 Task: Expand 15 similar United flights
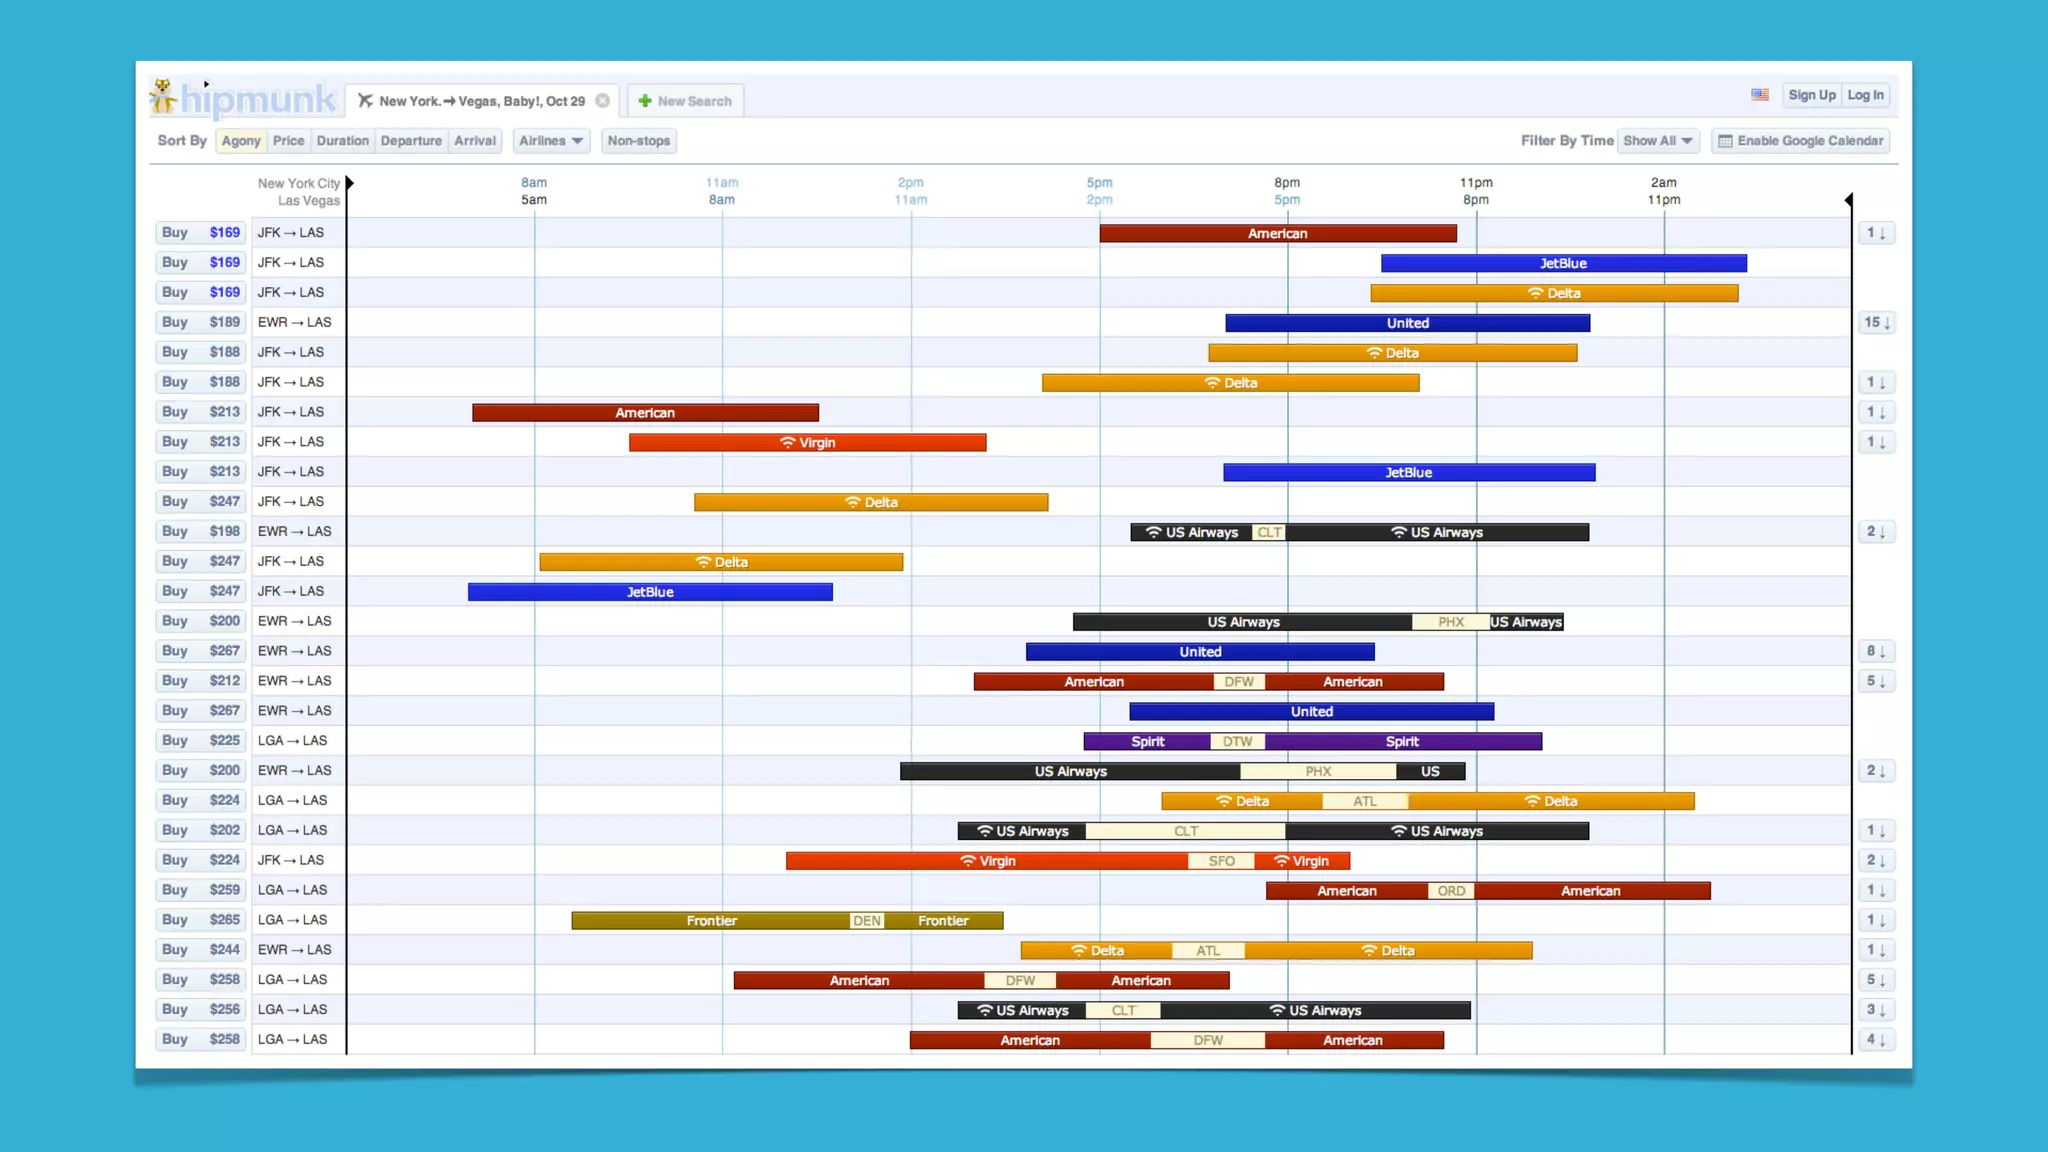[1876, 323]
